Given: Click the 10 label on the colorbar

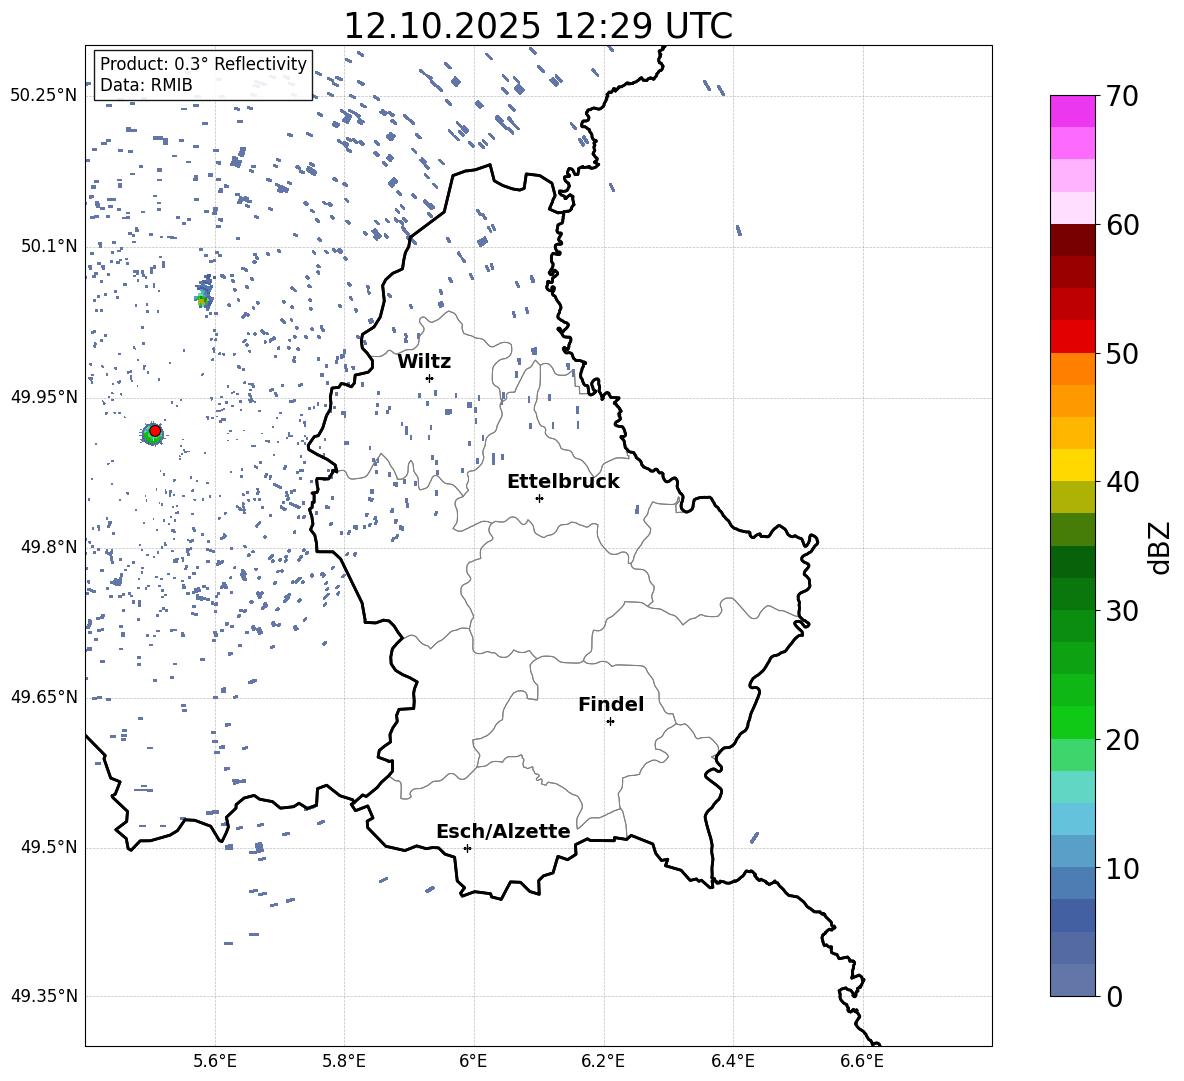Looking at the screenshot, I should 1121,868.
